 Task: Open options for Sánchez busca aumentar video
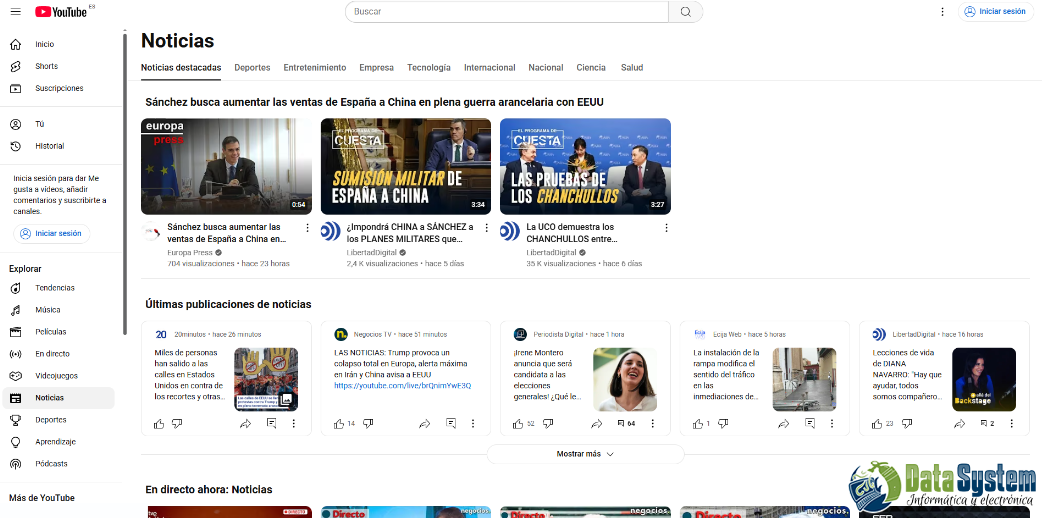(307, 227)
